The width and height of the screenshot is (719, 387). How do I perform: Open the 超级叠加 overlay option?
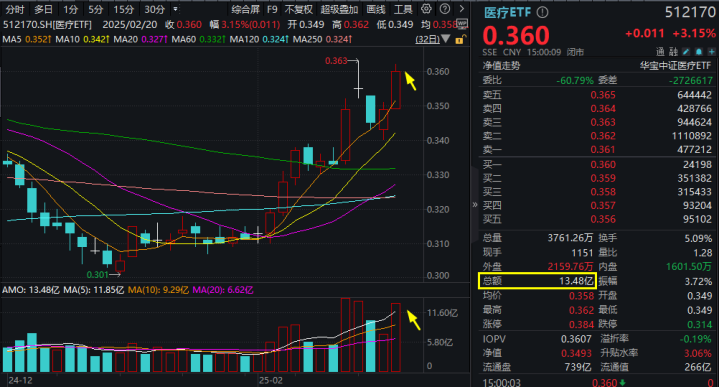coord(339,9)
